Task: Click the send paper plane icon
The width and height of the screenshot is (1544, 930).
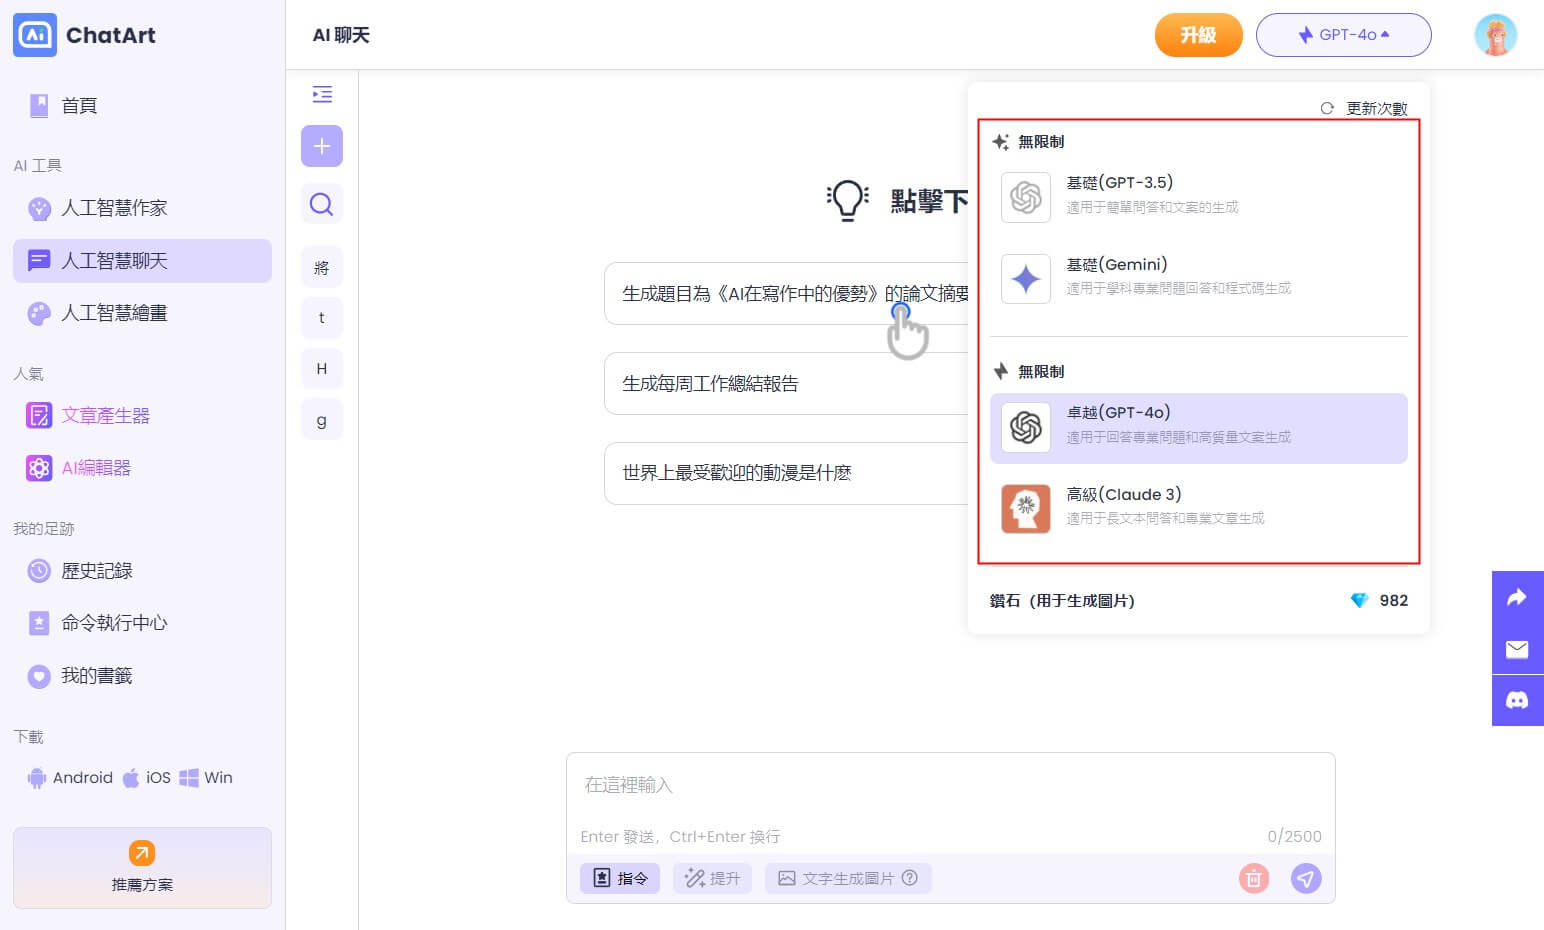Action: (x=1306, y=878)
